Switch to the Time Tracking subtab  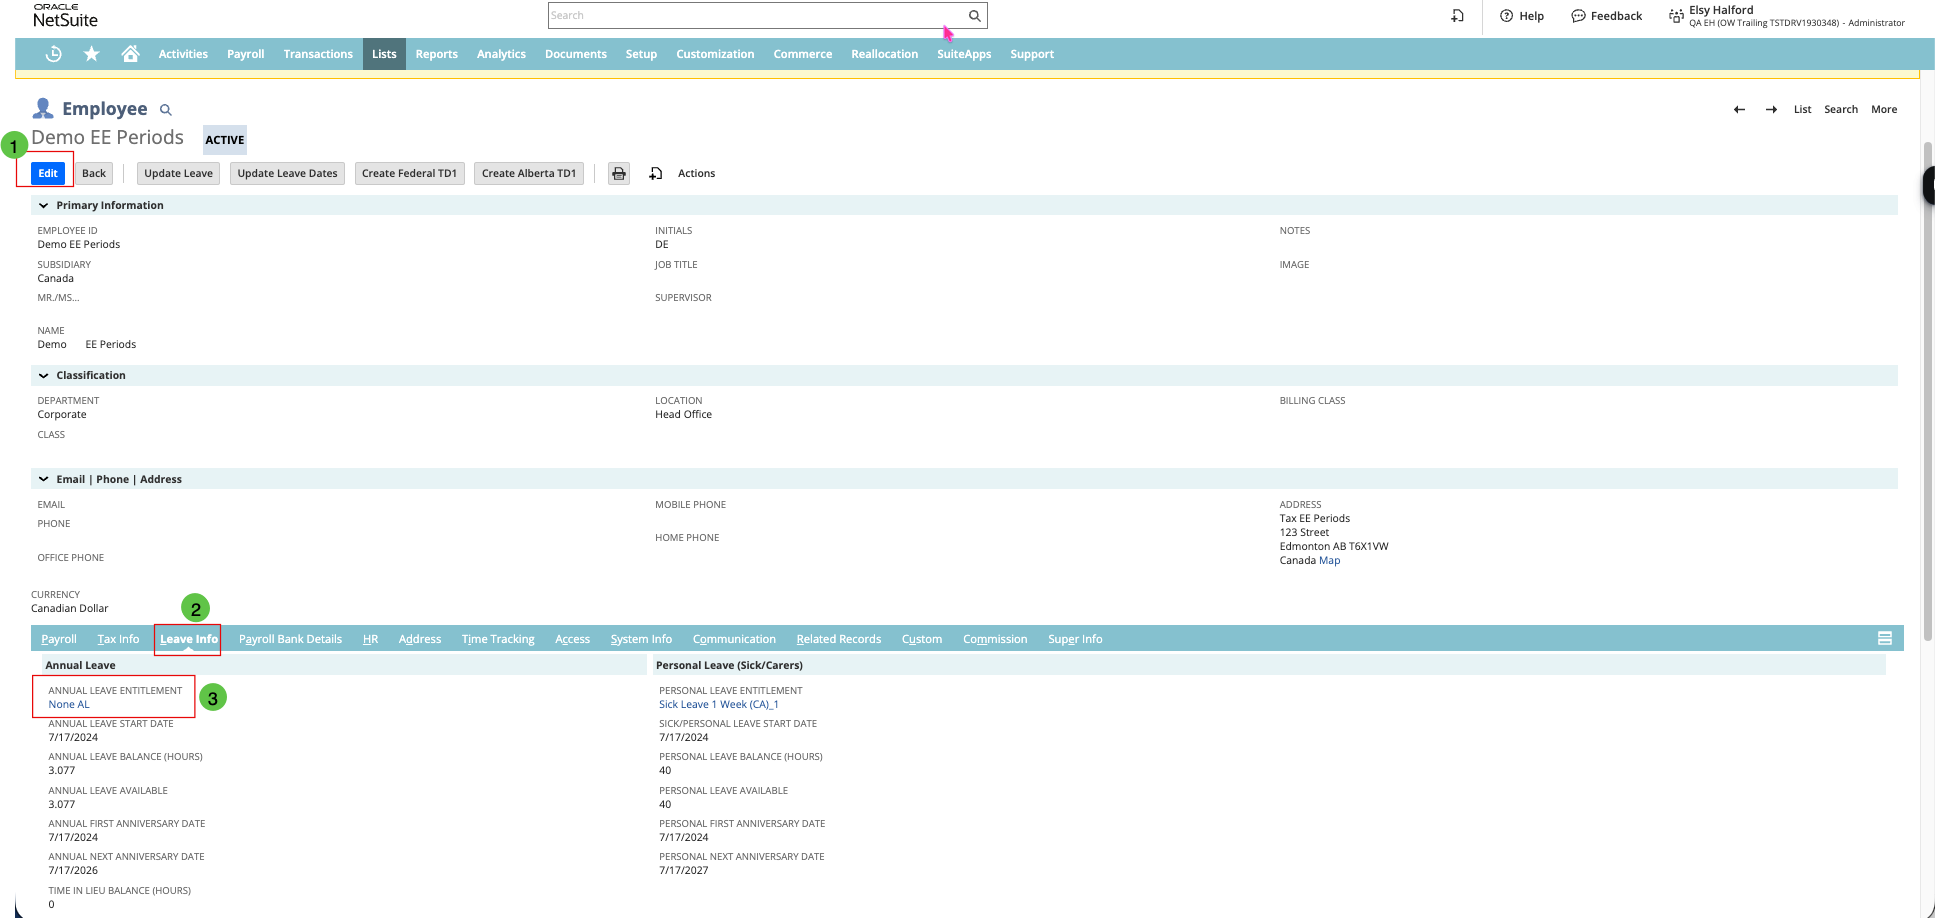click(x=498, y=639)
